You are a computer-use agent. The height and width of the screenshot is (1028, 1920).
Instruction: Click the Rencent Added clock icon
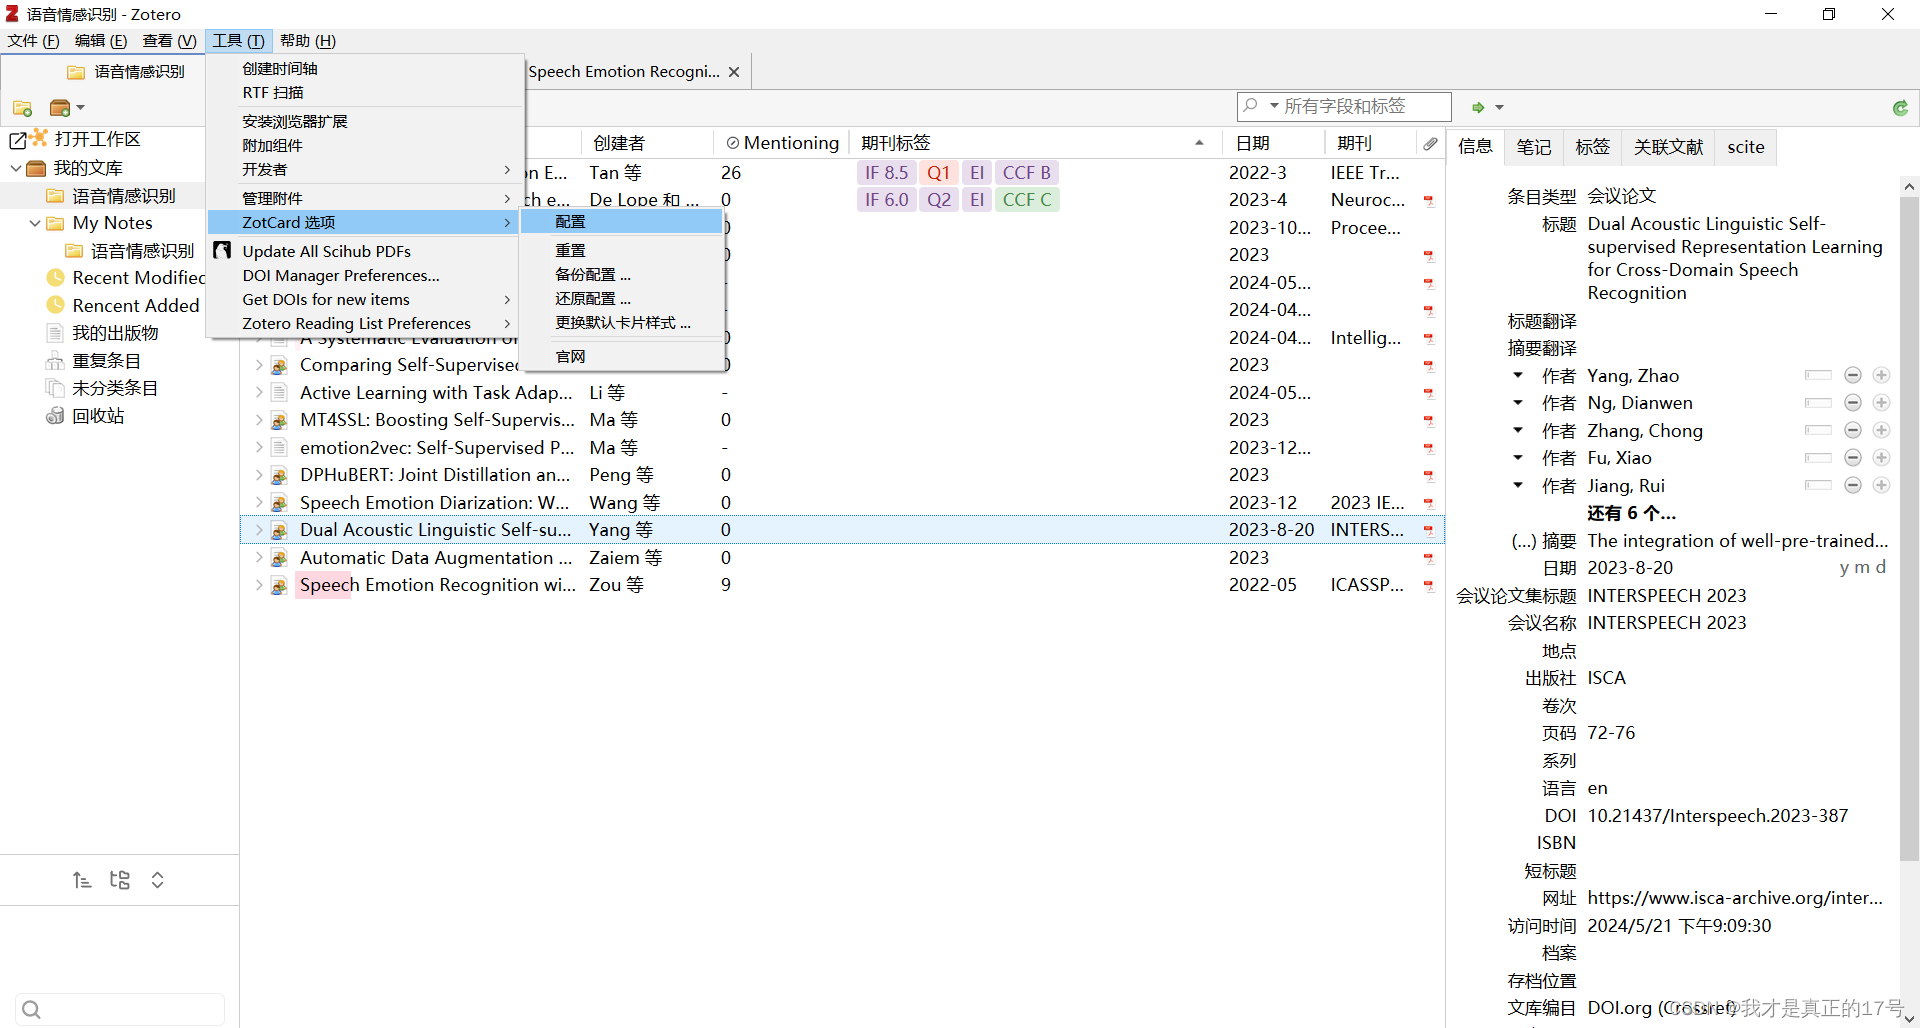click(x=56, y=305)
